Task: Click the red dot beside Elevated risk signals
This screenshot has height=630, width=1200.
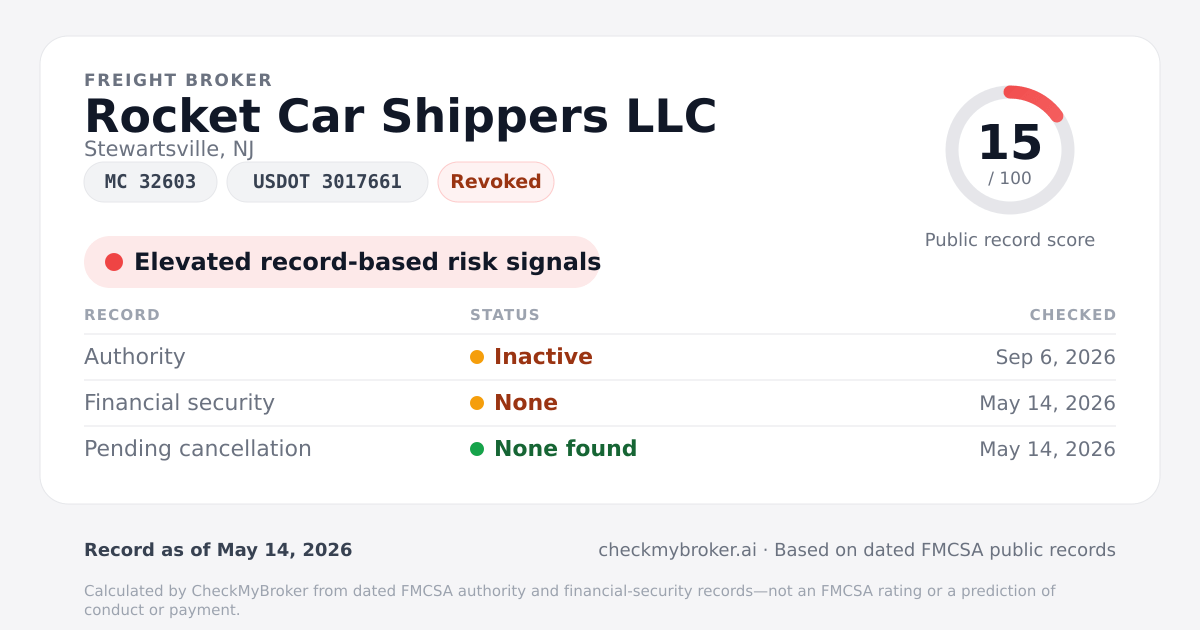Action: tap(114, 262)
